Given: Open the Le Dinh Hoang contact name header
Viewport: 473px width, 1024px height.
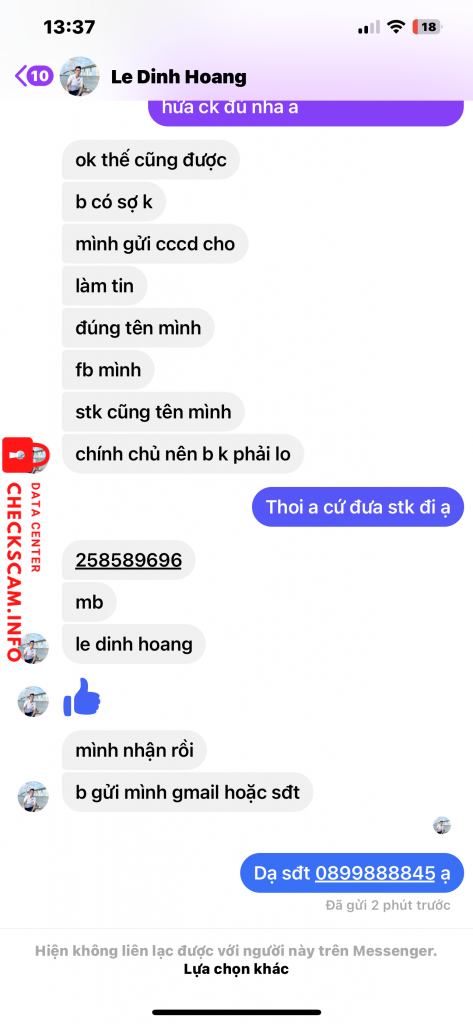Looking at the screenshot, I should tap(179, 77).
